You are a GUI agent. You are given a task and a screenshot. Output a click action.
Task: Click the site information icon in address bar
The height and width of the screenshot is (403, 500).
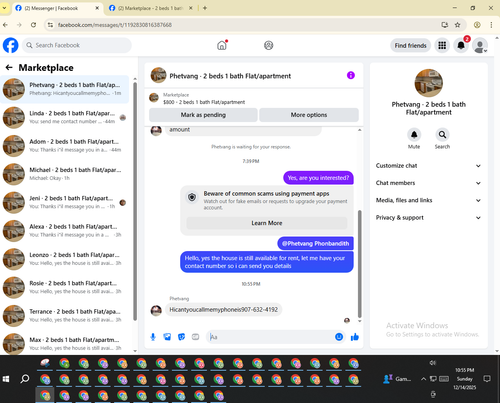point(50,25)
